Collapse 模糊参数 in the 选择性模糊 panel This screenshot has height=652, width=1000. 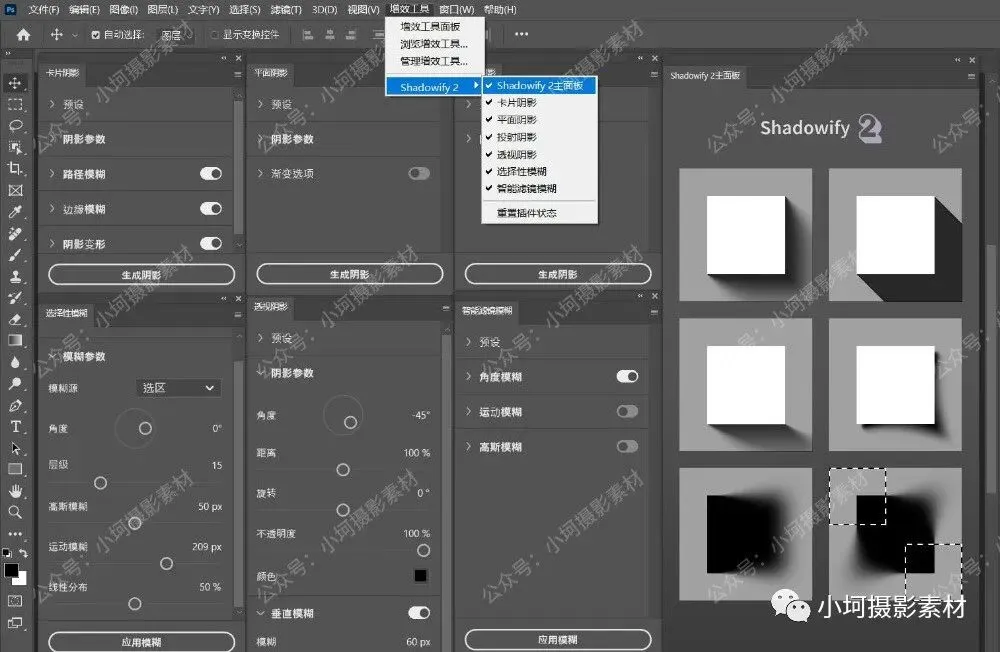tap(52, 356)
